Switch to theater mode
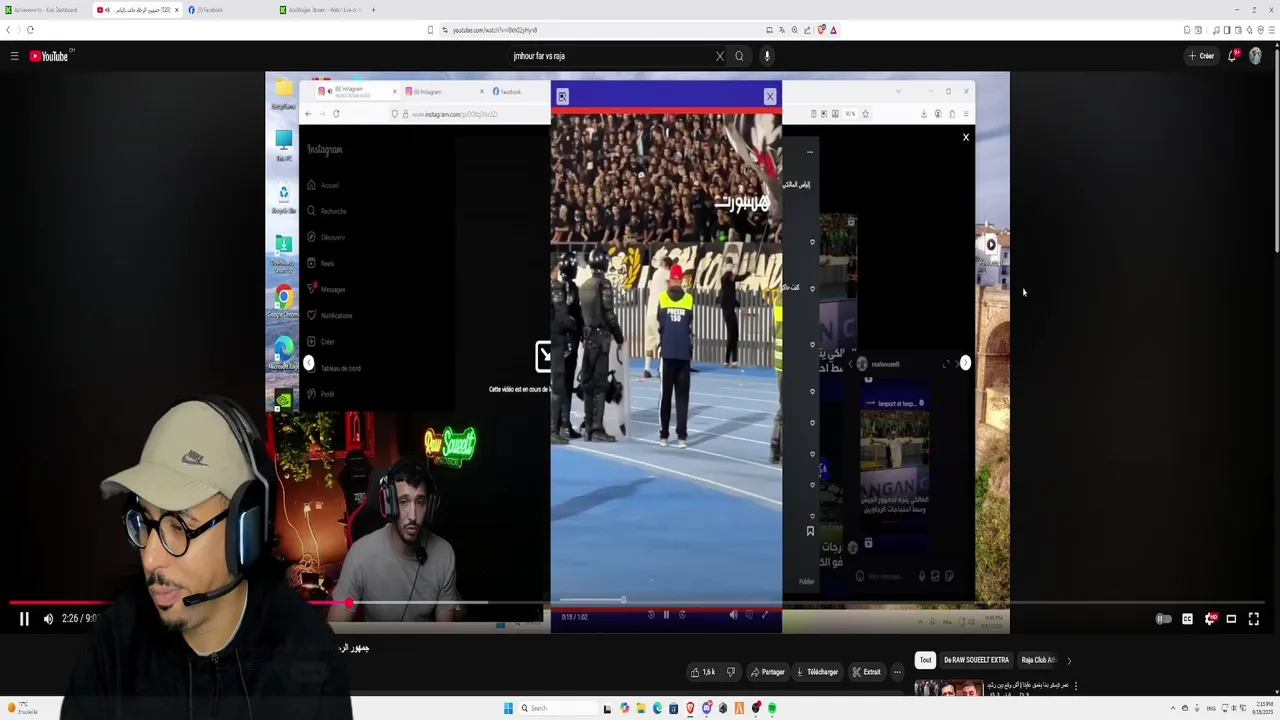 [x=1231, y=619]
